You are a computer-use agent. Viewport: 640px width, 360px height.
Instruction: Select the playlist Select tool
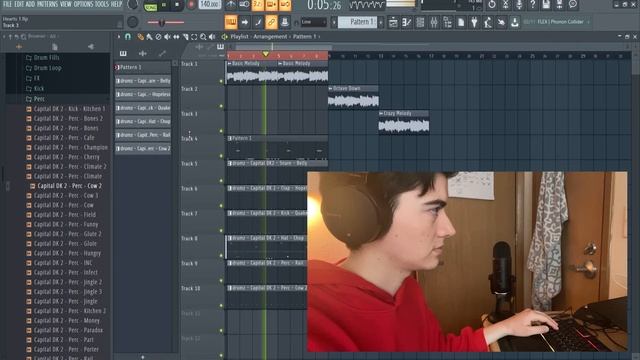pos(194,37)
